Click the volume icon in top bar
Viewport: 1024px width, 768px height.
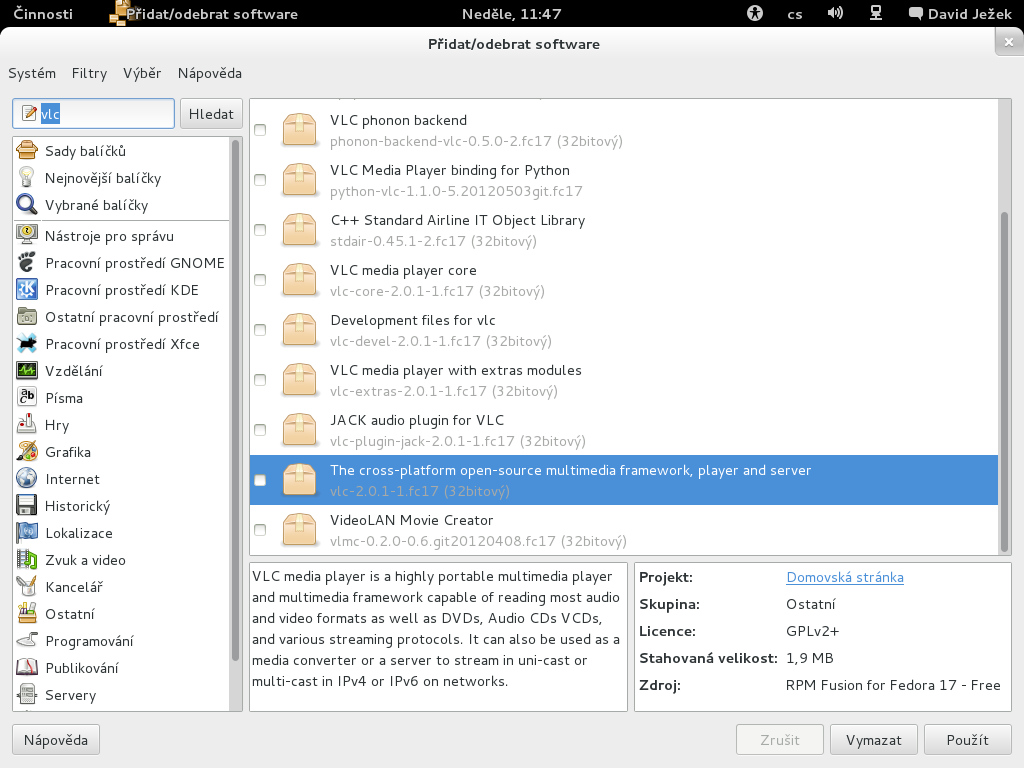(x=835, y=14)
